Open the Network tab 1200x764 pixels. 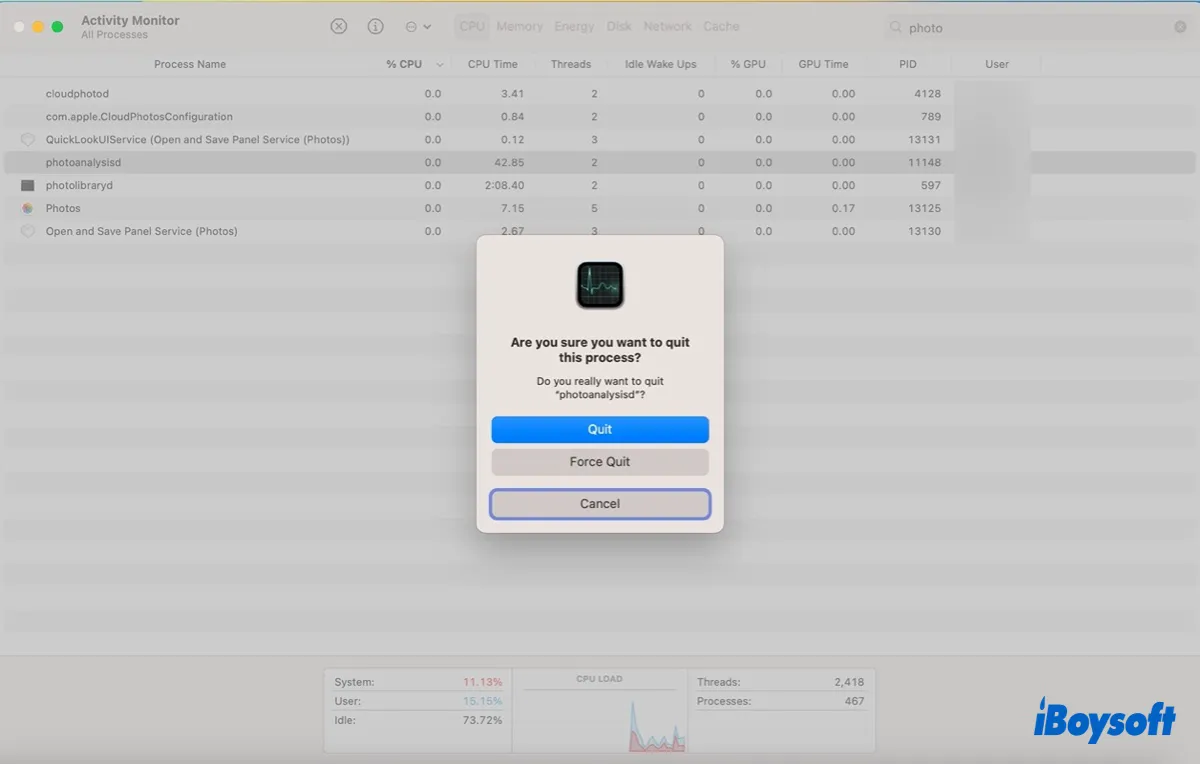tap(667, 27)
